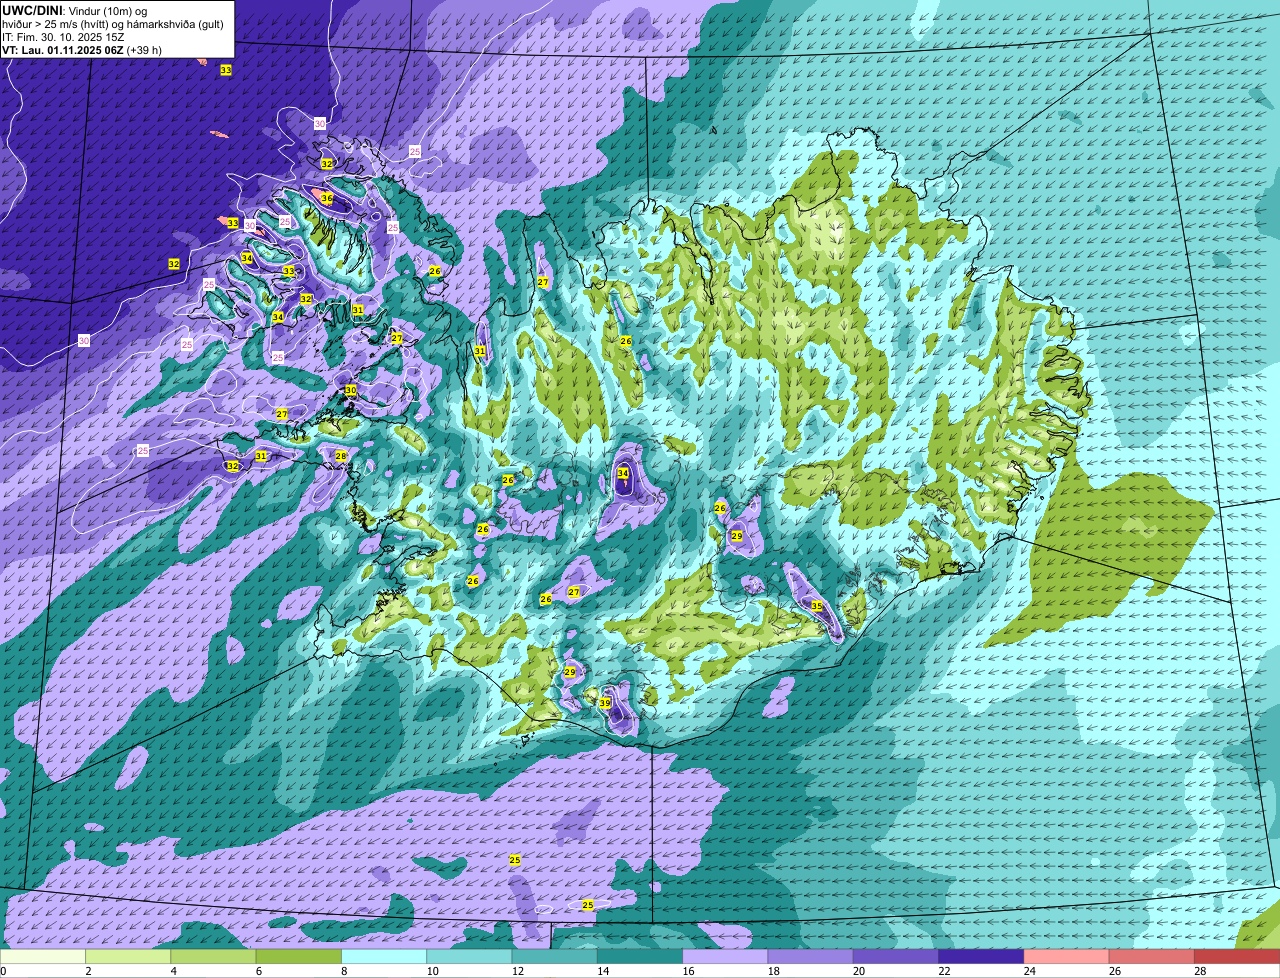Pick the medium purple 18–20 legend swatch

pyautogui.click(x=810, y=956)
